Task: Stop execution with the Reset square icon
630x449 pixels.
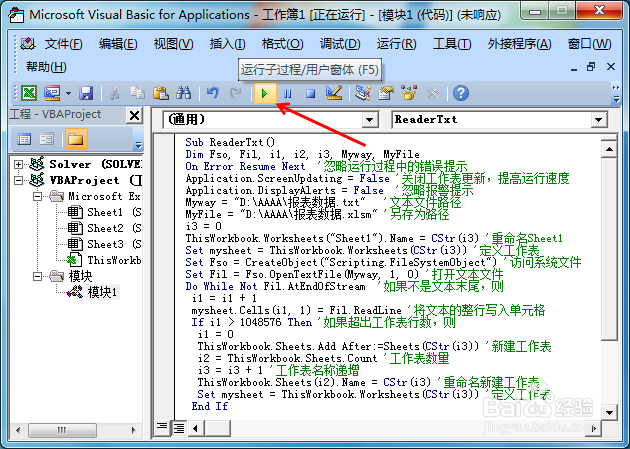Action: click(311, 94)
